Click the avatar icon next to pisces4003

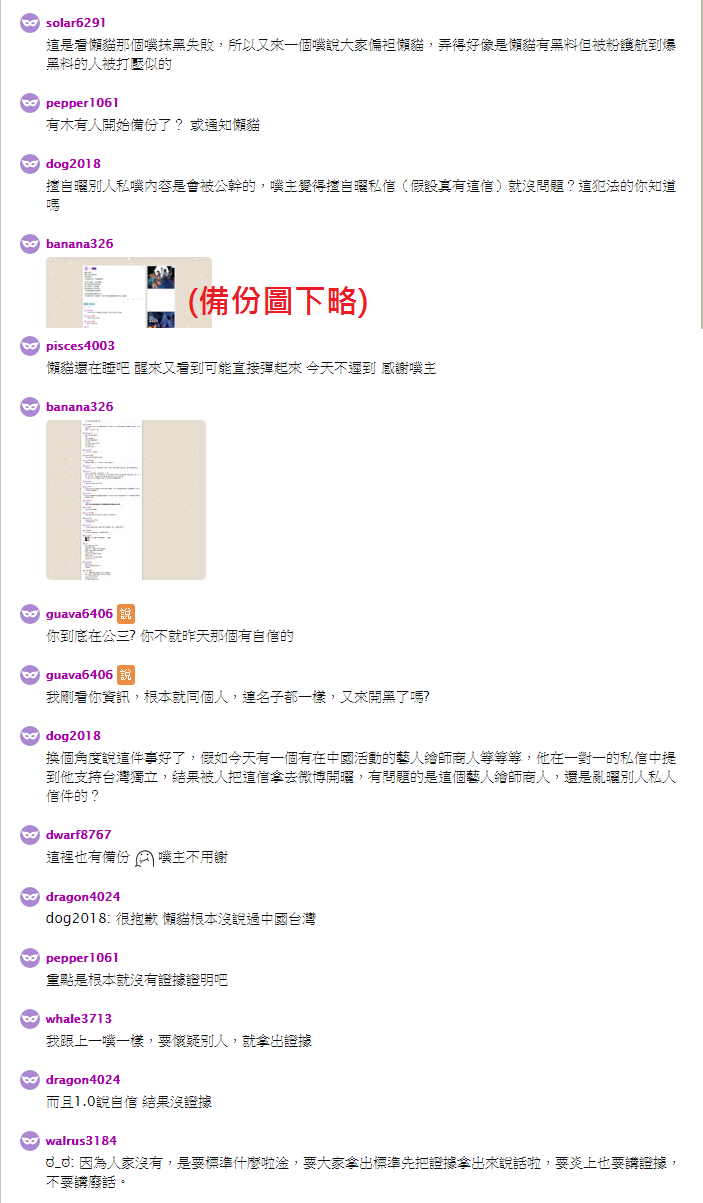tap(30, 346)
